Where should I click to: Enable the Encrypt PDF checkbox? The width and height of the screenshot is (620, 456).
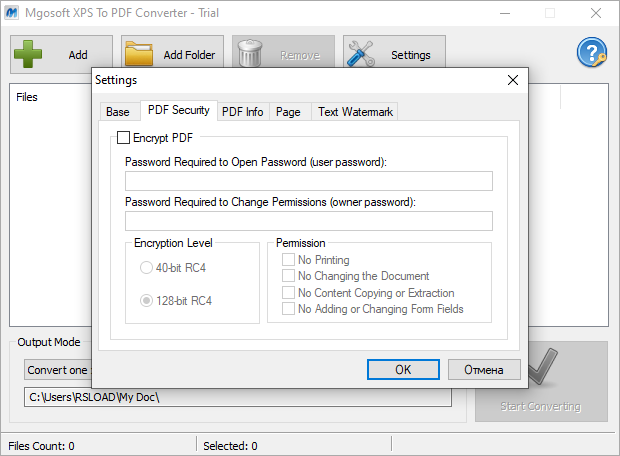click(x=124, y=138)
